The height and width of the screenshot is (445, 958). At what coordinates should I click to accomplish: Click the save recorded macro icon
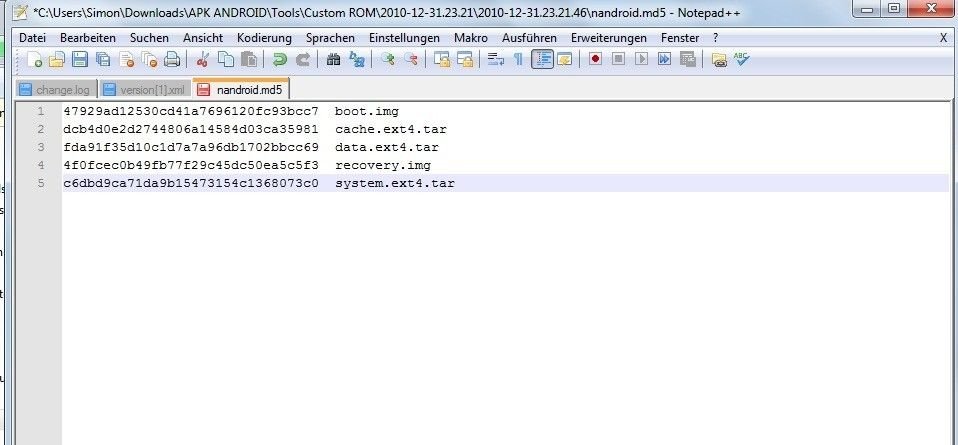688,59
